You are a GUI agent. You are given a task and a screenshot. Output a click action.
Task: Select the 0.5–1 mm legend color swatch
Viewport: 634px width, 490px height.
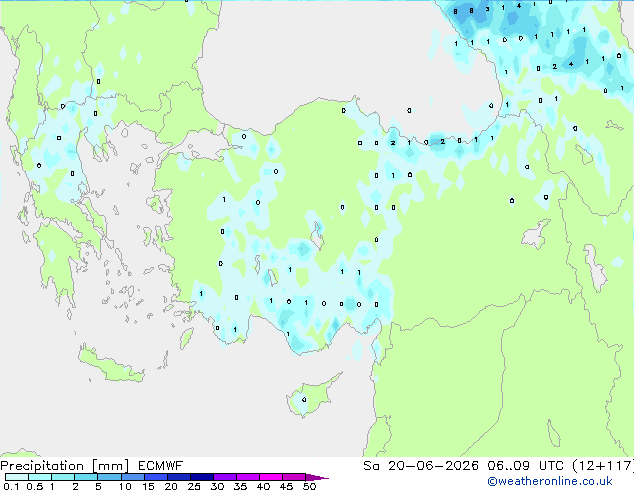tap(40, 477)
